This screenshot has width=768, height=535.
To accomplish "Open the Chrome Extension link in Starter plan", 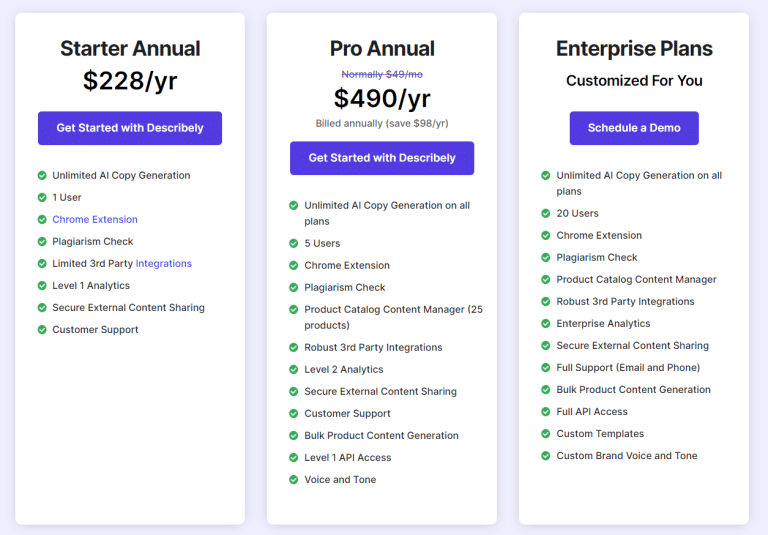I will [95, 219].
